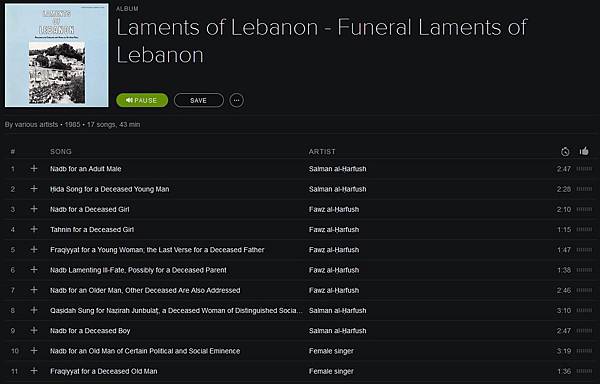Image resolution: width=600 pixels, height=384 pixels.
Task: Pause the album with the green Pause button
Action: (x=142, y=100)
